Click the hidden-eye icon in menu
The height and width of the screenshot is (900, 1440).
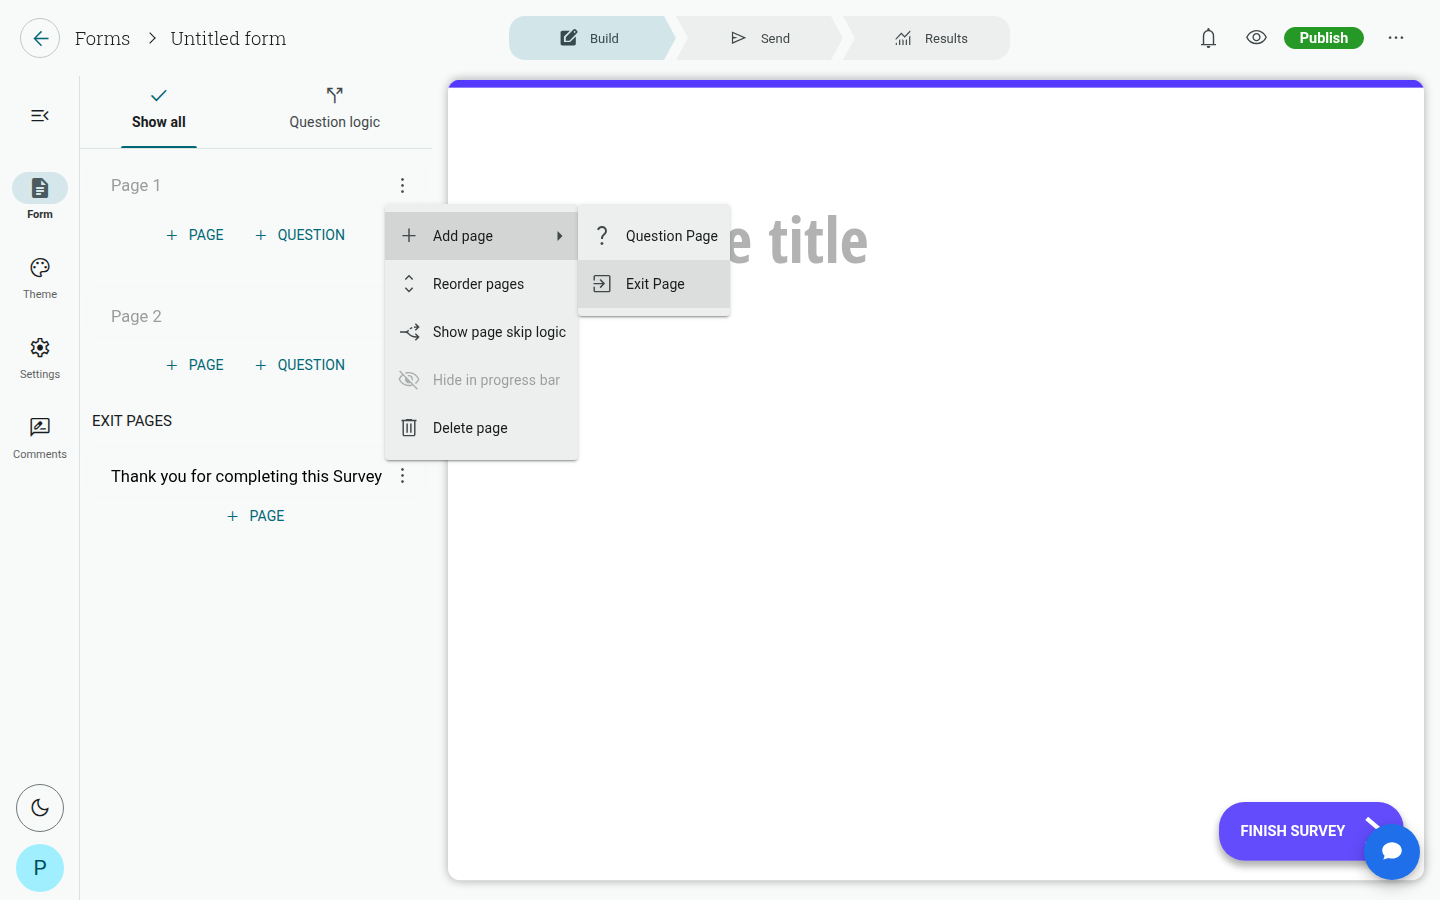coord(409,380)
